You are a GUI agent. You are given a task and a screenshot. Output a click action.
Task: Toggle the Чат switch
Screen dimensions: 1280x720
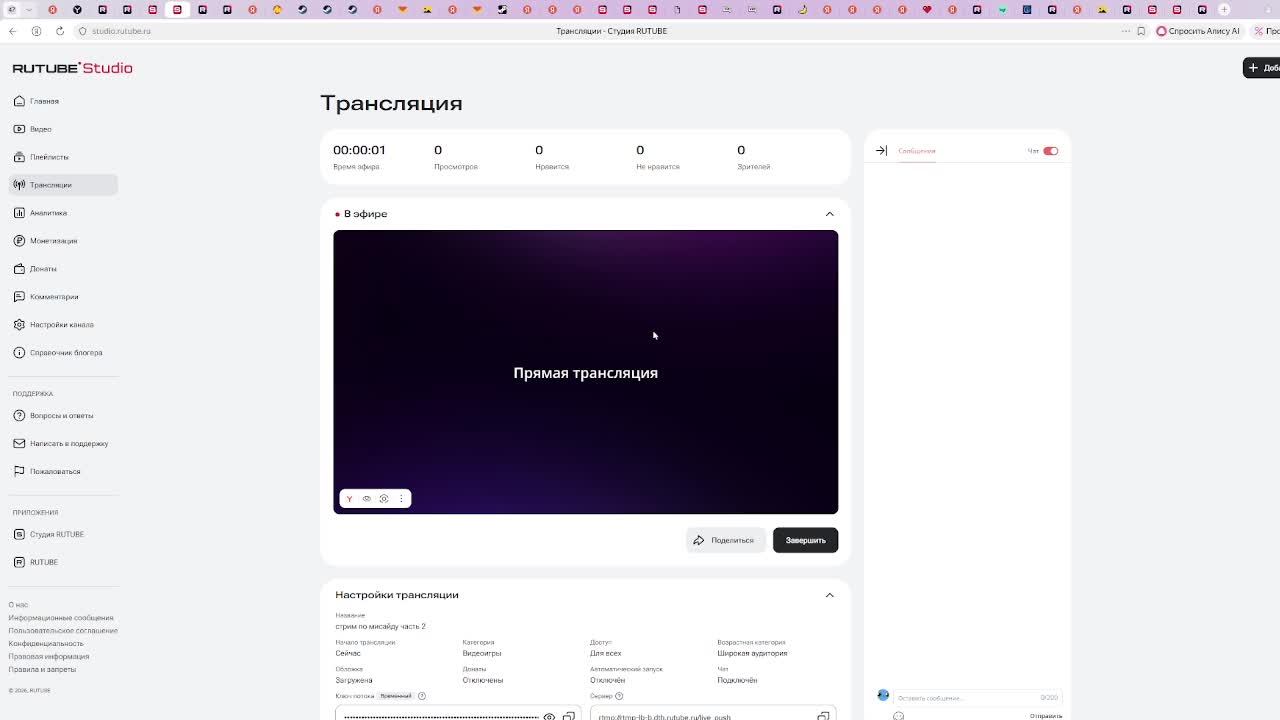click(1050, 151)
